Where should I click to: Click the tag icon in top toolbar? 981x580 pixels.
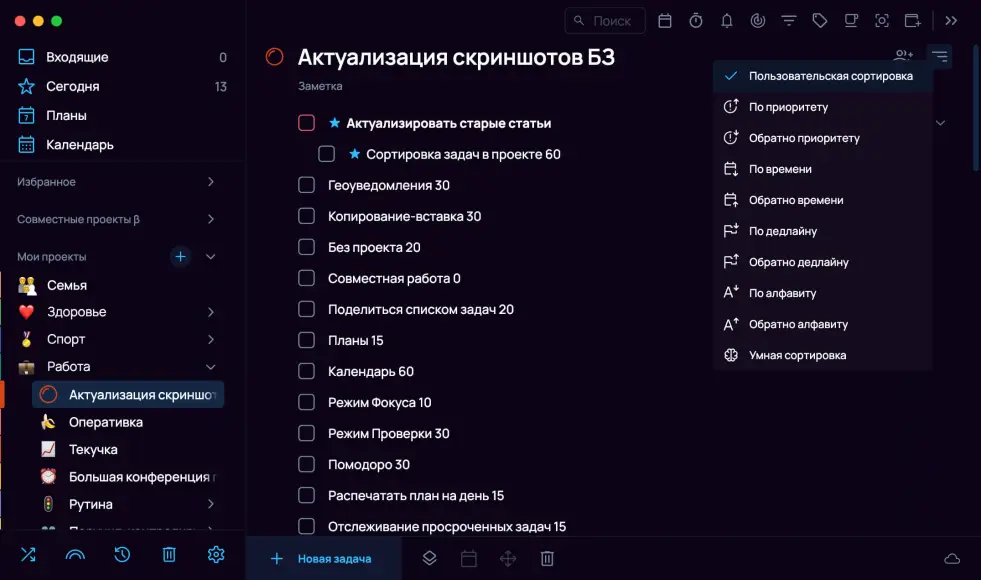(x=820, y=21)
